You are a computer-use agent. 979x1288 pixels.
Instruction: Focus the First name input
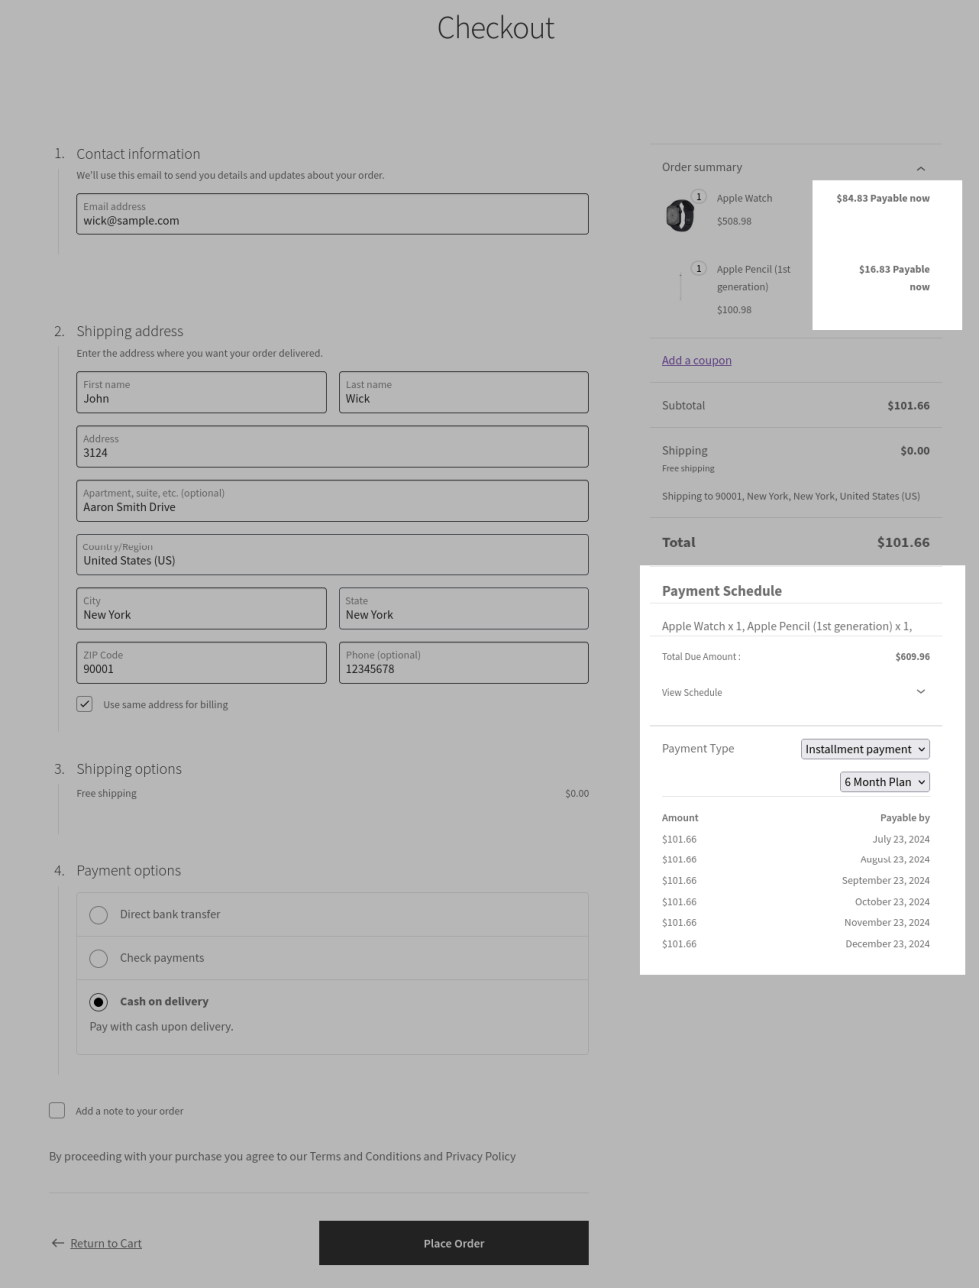pyautogui.click(x=201, y=392)
